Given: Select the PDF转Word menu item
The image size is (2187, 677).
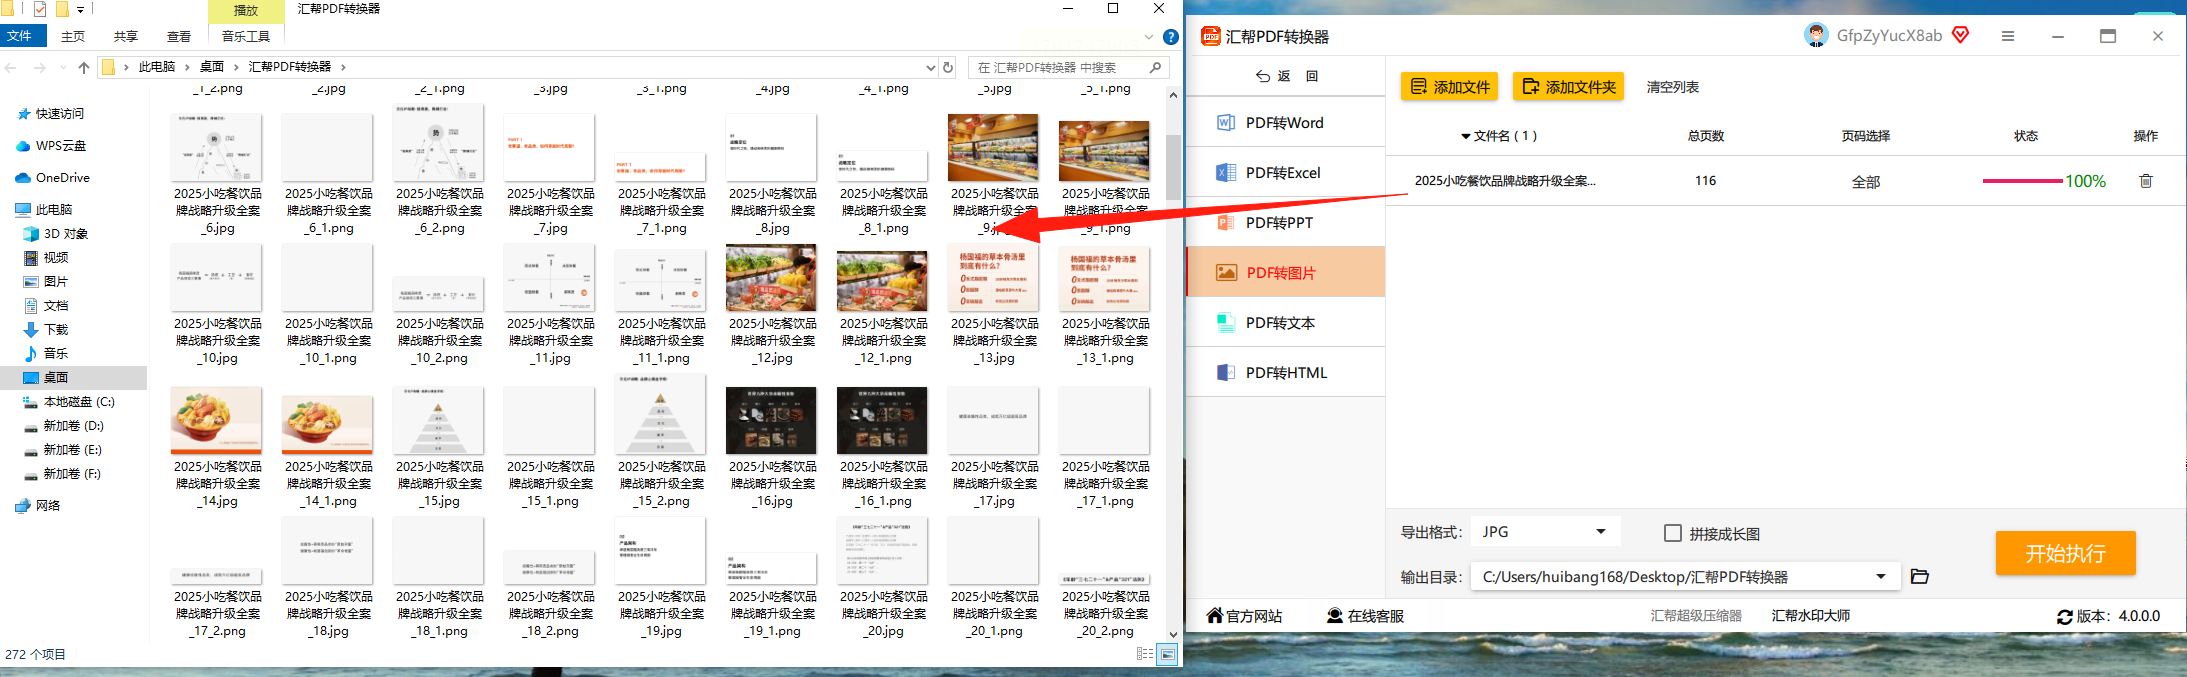Looking at the screenshot, I should (x=1285, y=122).
